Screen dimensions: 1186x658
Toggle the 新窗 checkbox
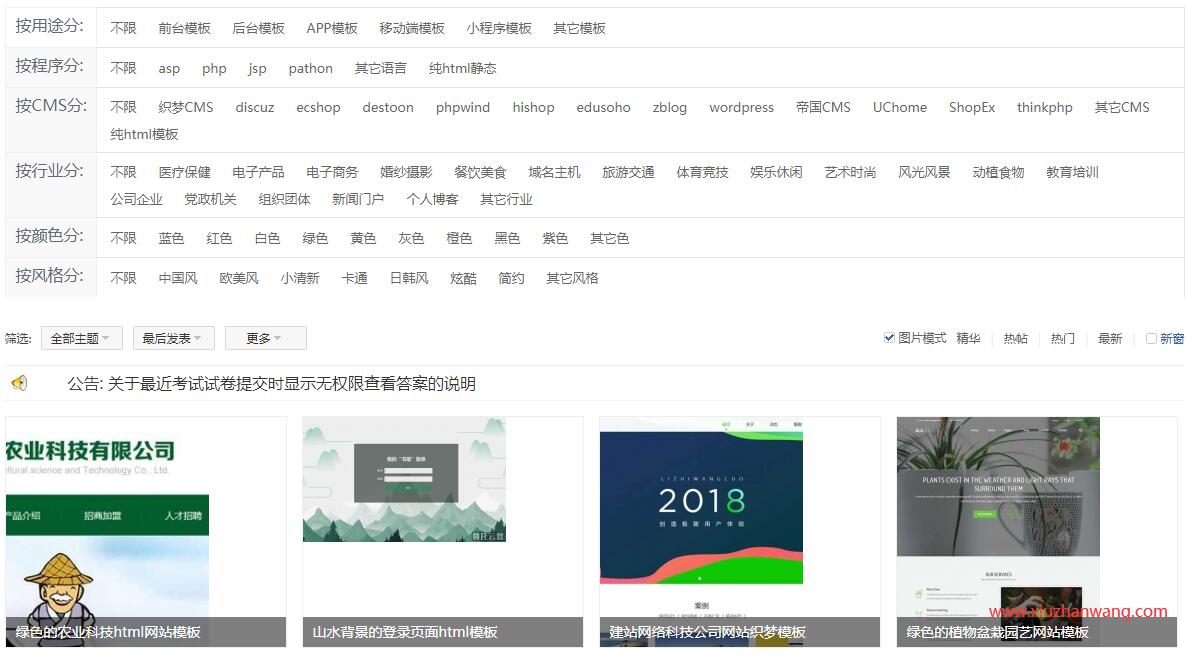[x=1151, y=339]
